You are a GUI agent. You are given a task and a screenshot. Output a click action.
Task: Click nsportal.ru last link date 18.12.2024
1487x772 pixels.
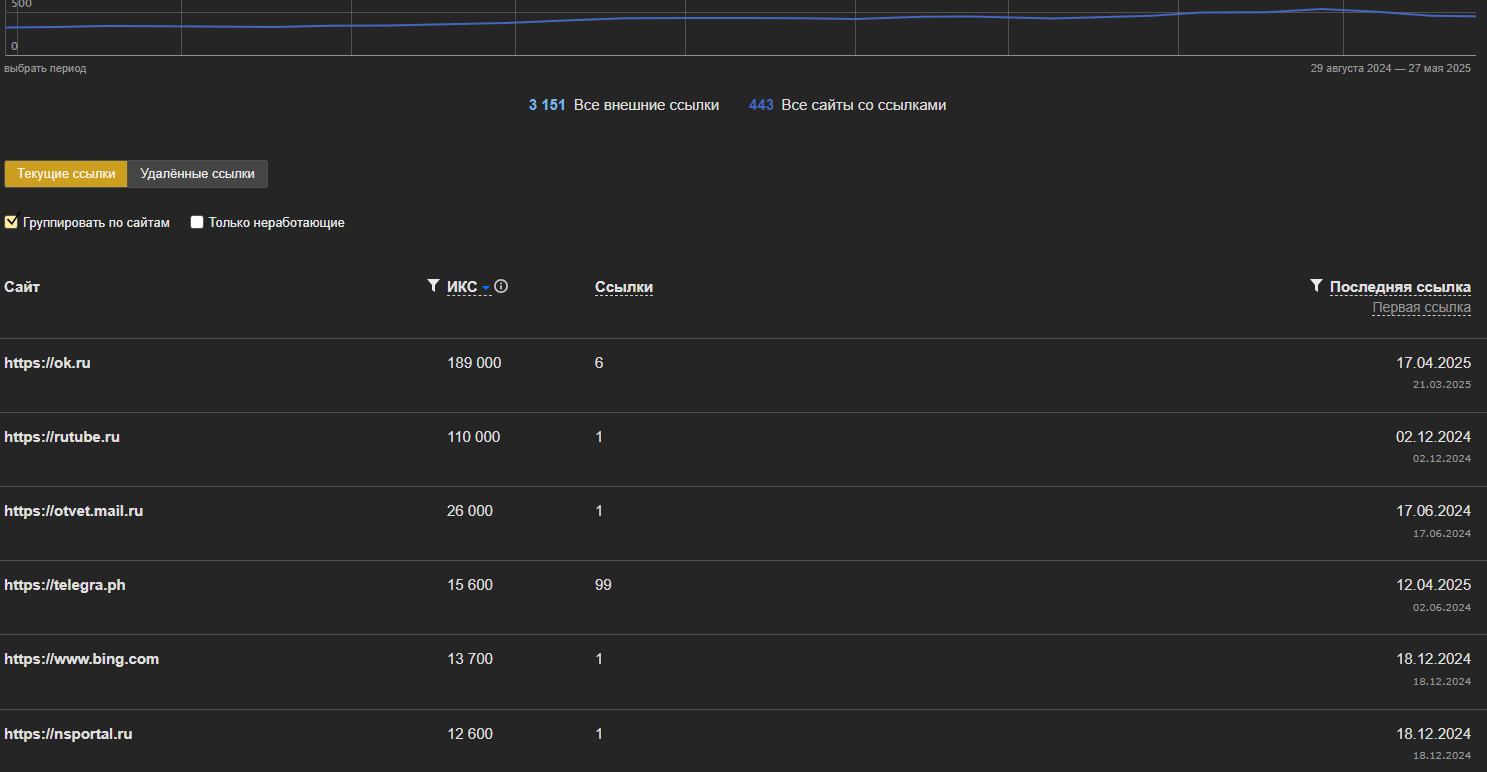pos(1434,734)
